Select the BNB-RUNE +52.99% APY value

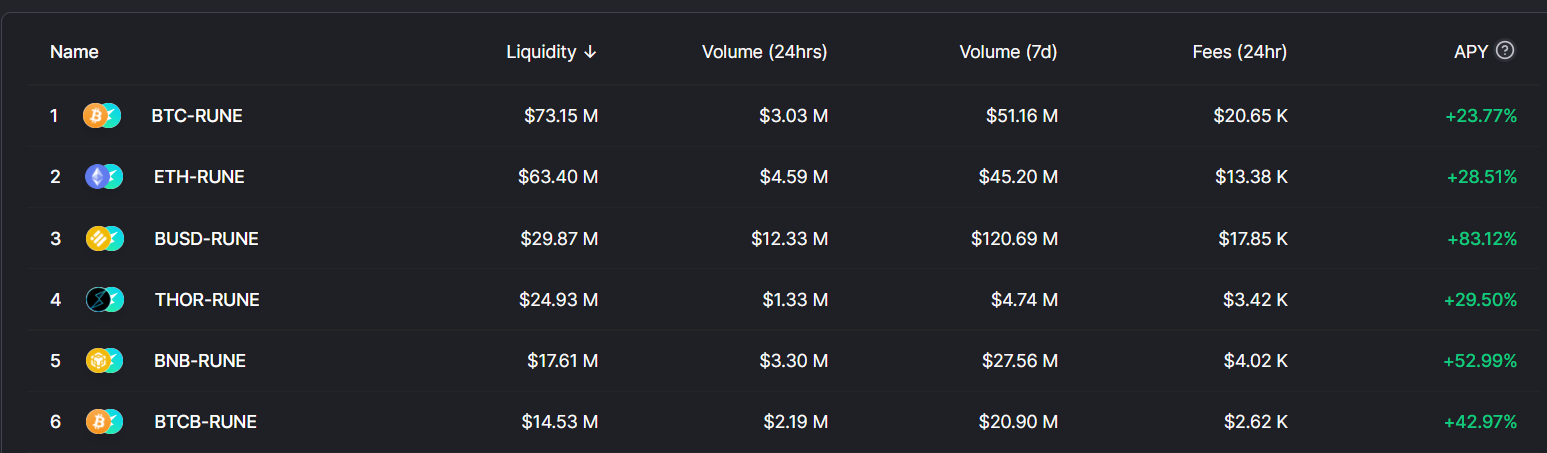pyautogui.click(x=1480, y=361)
